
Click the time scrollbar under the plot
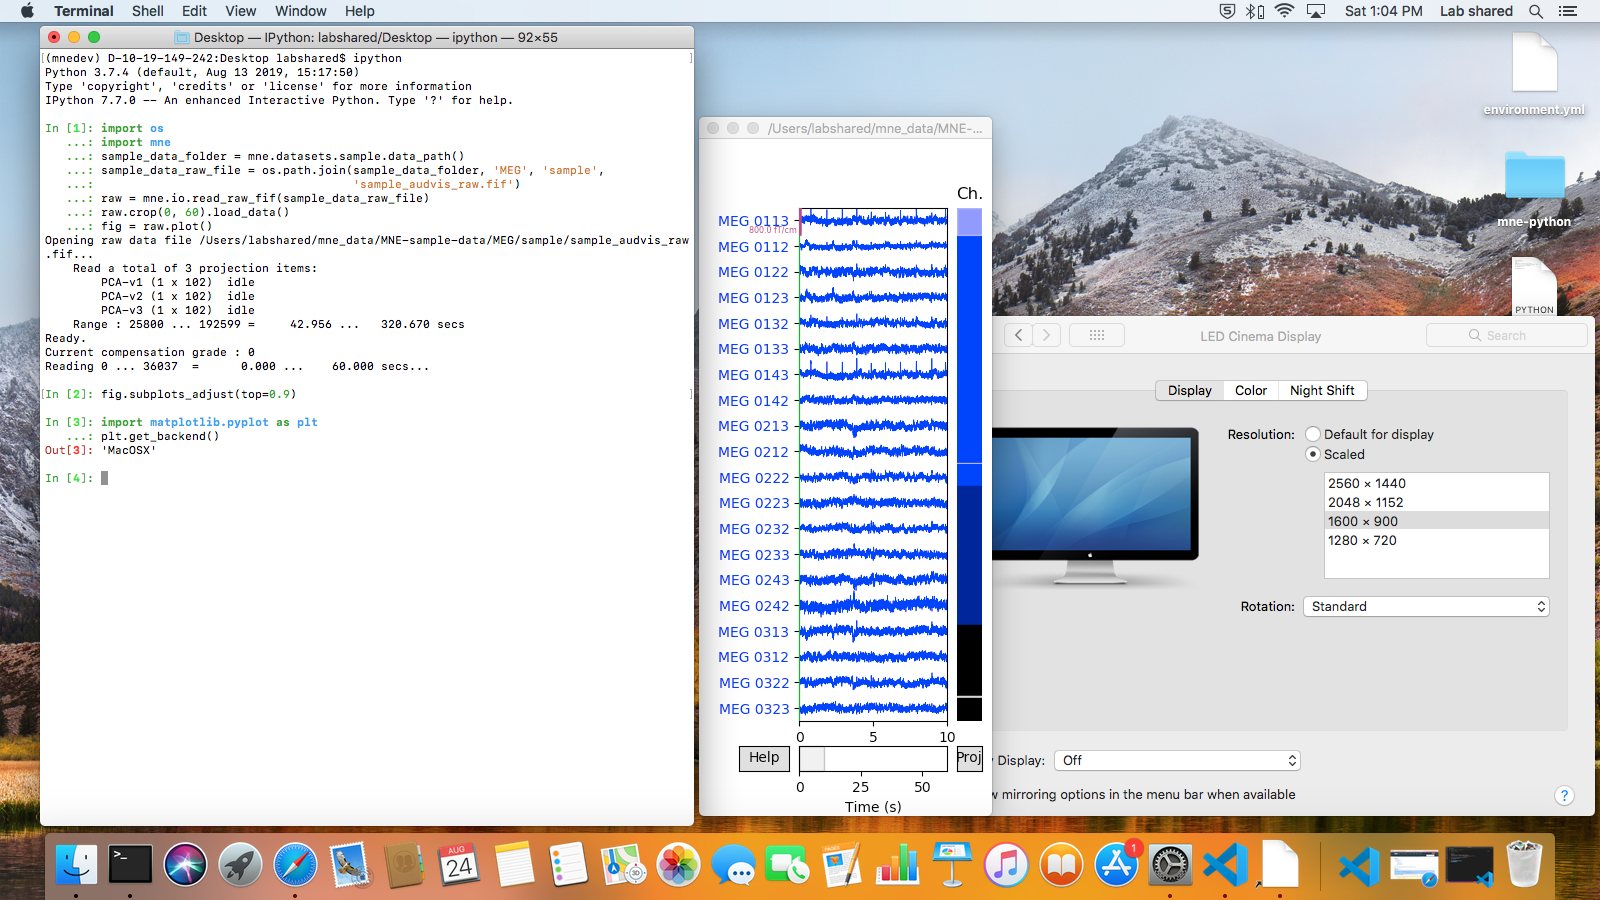click(x=873, y=758)
